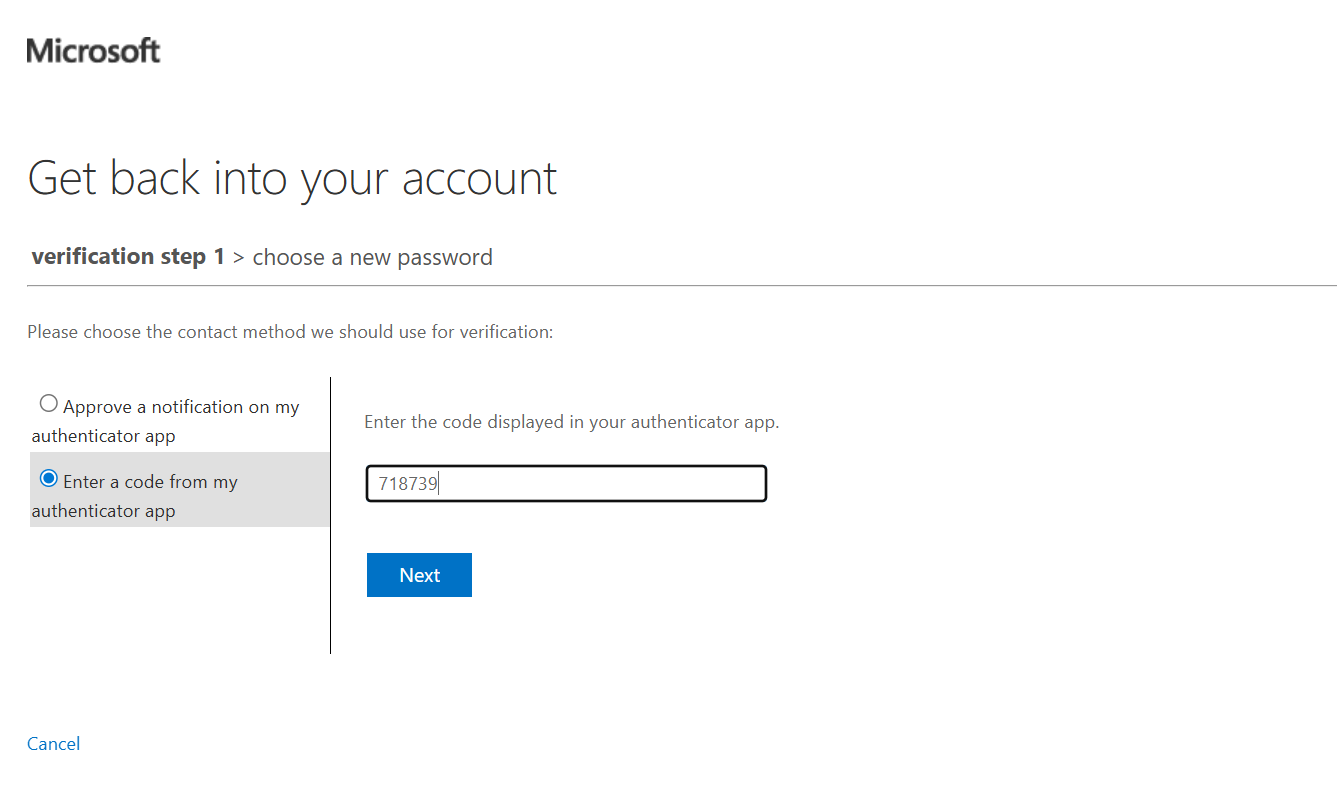
Task: Click the Microsoft logo
Action: point(93,50)
